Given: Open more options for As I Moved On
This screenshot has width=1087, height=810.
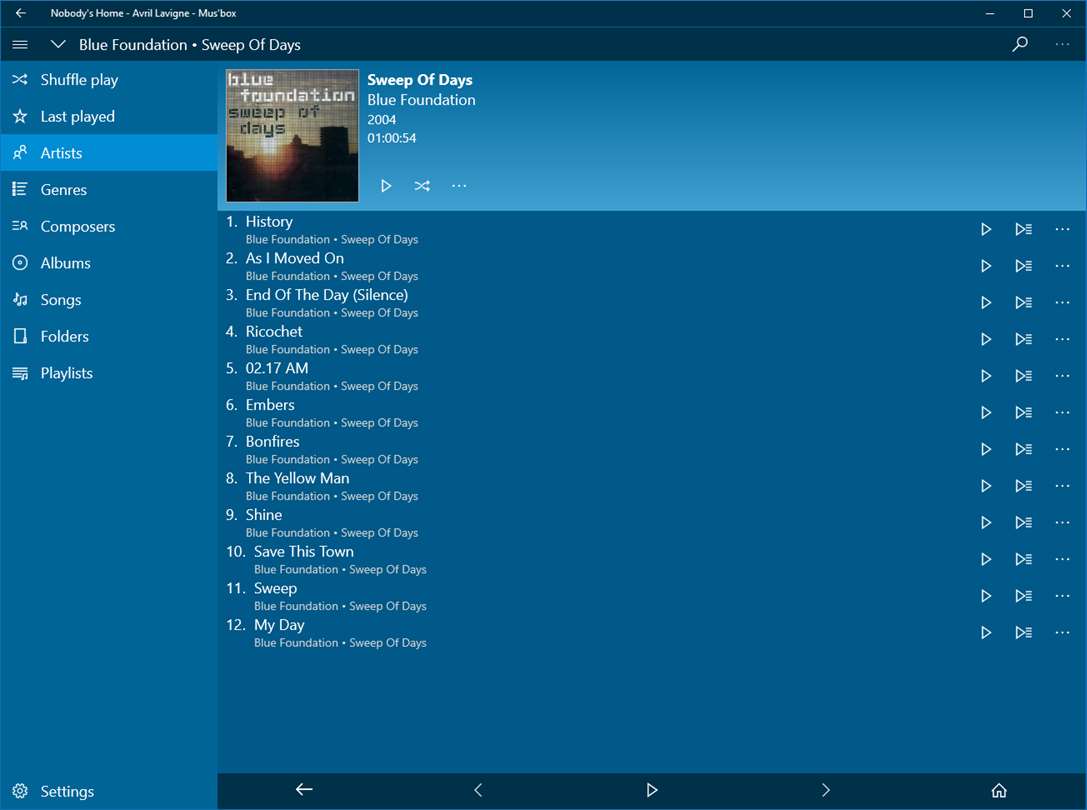Looking at the screenshot, I should (x=1062, y=266).
